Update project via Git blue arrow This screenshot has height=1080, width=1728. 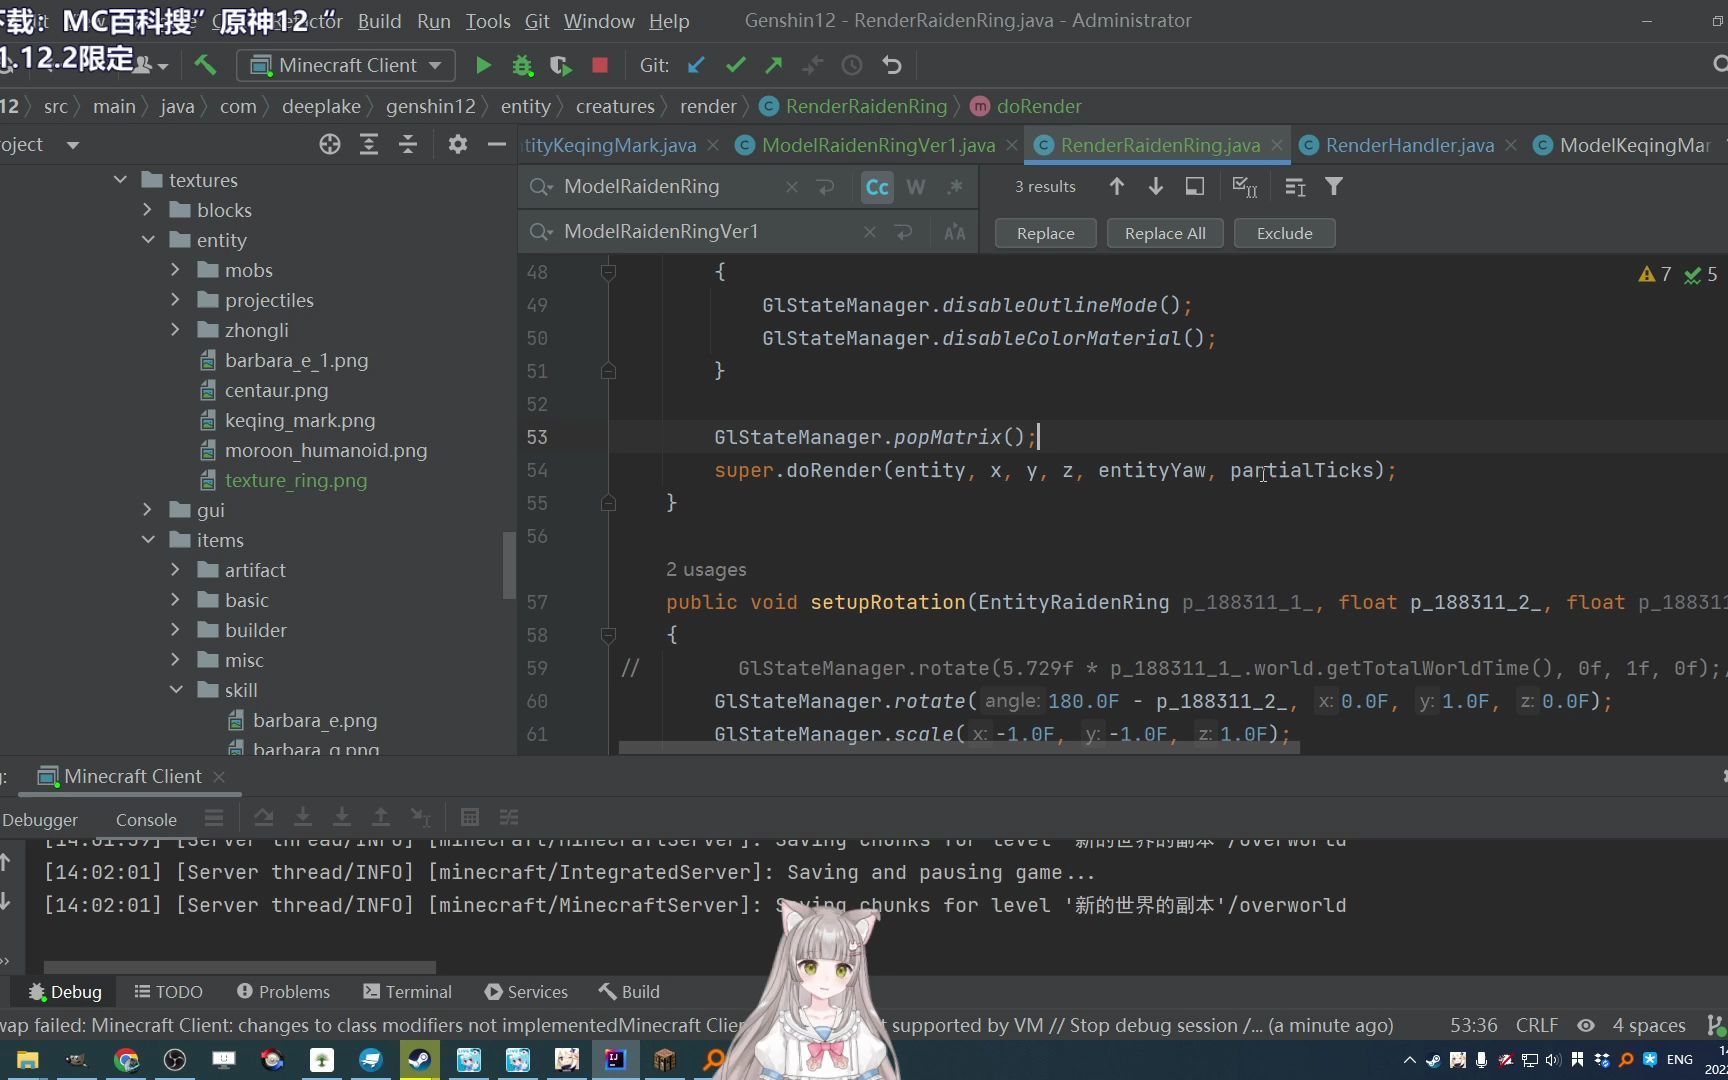[x=696, y=65]
